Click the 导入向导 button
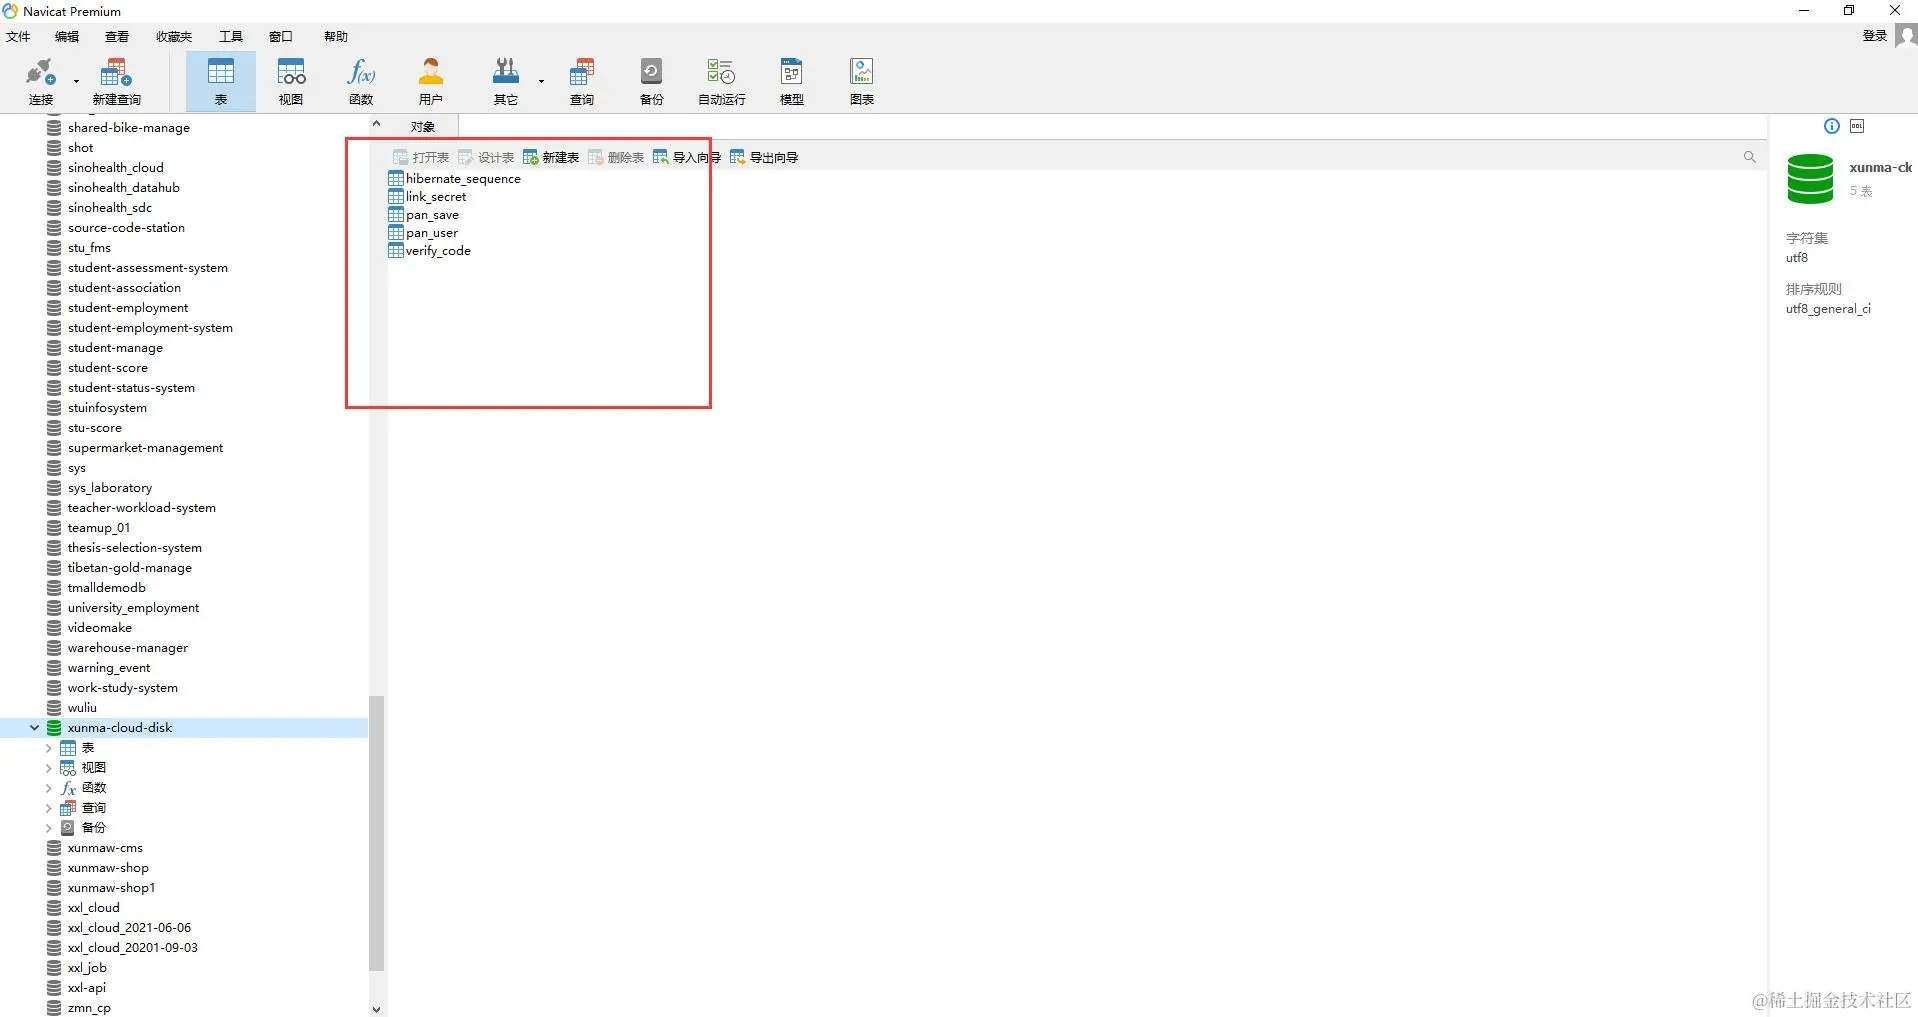The image size is (1918, 1017). tap(687, 158)
